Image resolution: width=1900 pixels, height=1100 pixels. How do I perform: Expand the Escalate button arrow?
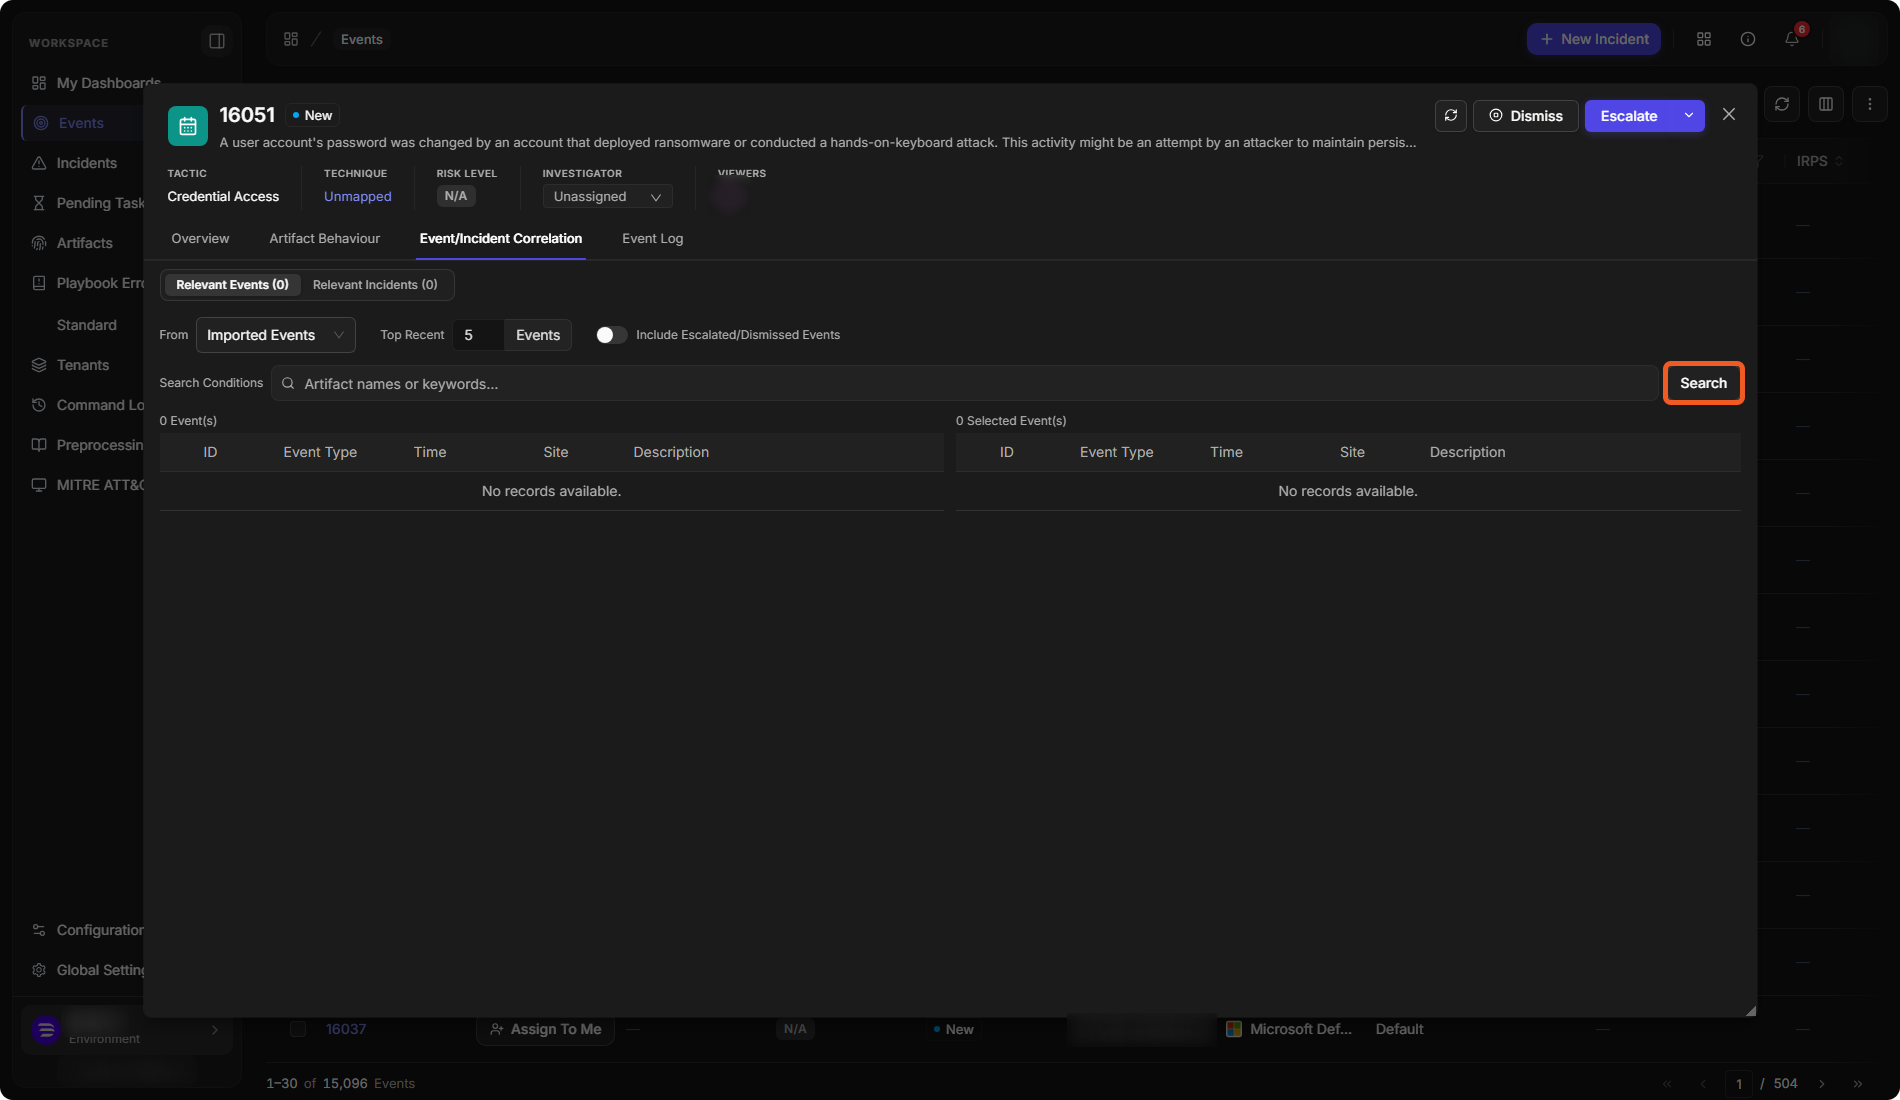(x=1689, y=116)
